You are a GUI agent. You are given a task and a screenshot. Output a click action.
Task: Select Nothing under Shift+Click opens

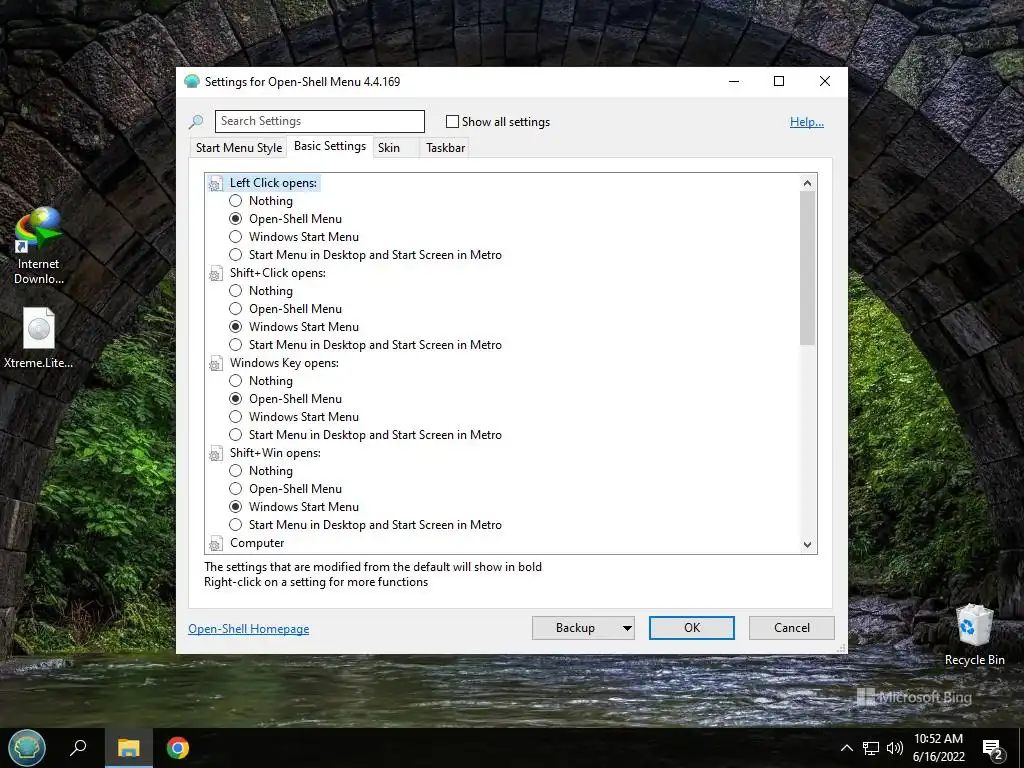coord(235,291)
